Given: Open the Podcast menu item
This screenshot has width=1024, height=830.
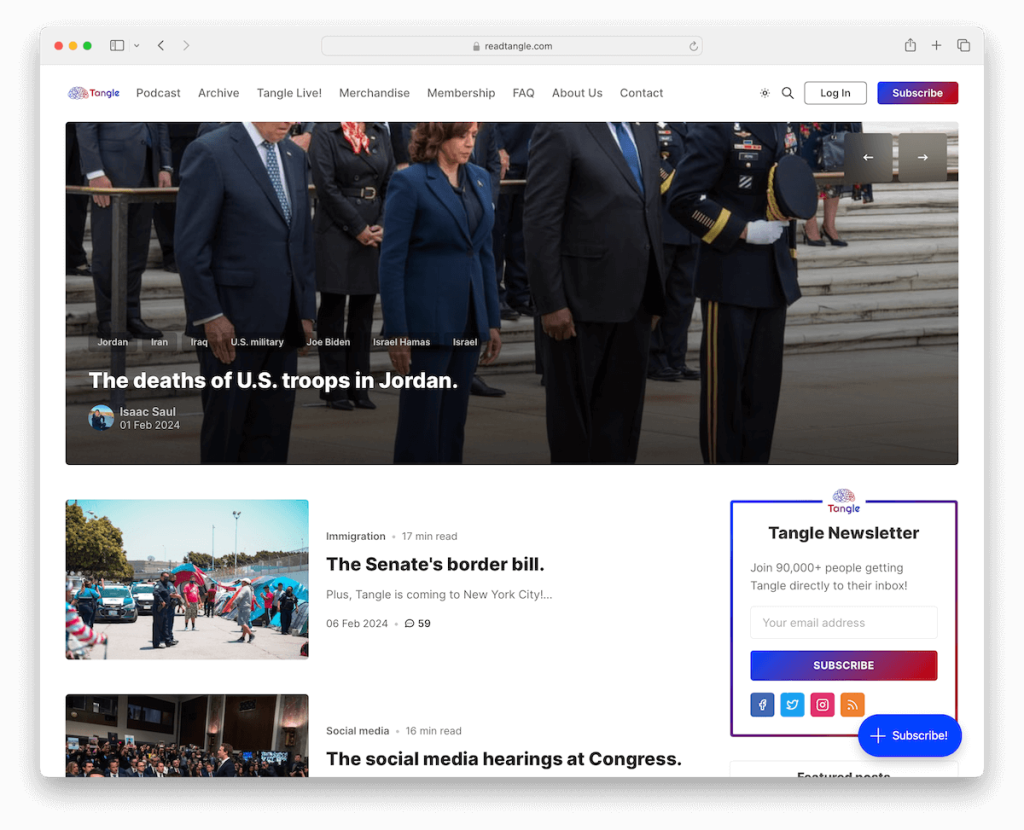Looking at the screenshot, I should [x=158, y=93].
